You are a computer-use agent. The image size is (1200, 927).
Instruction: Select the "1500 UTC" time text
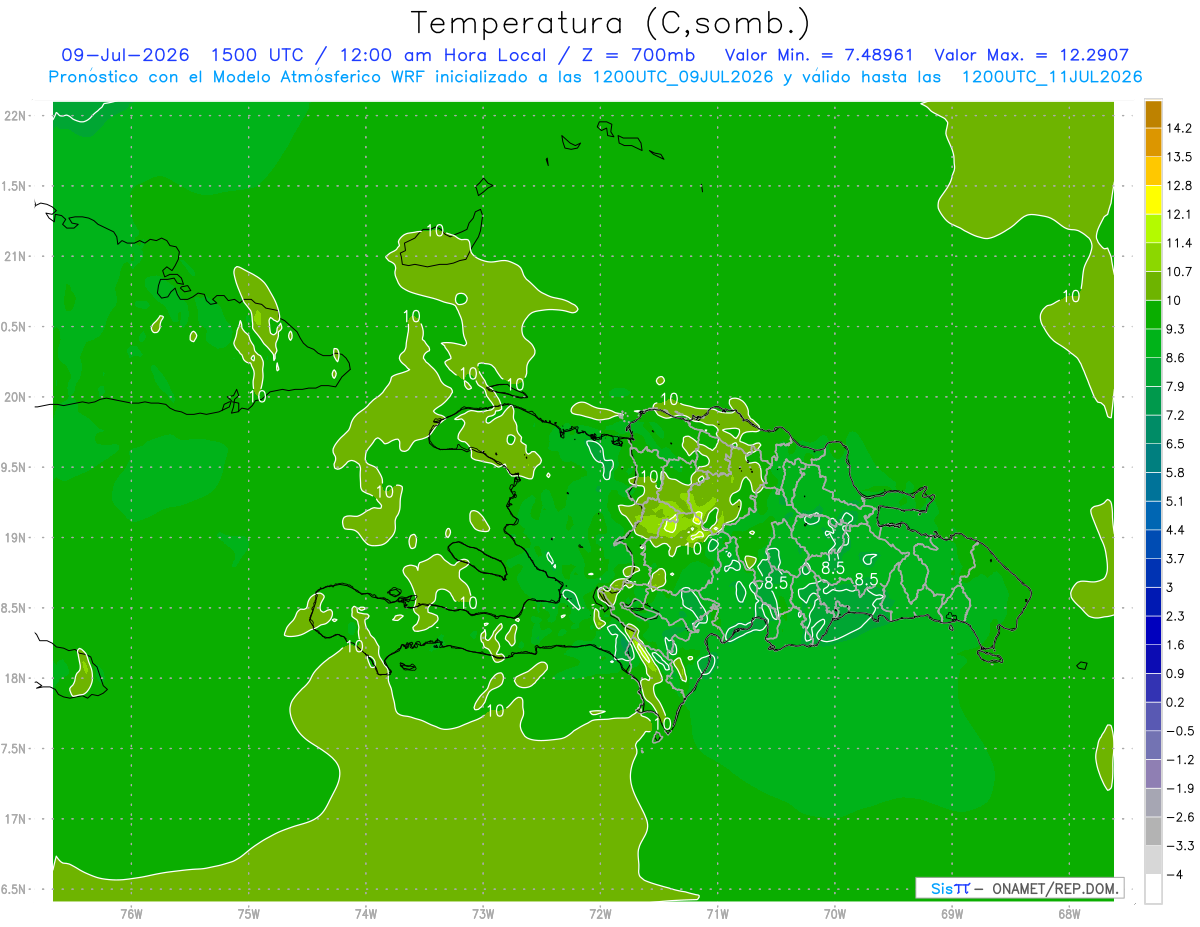[x=259, y=55]
